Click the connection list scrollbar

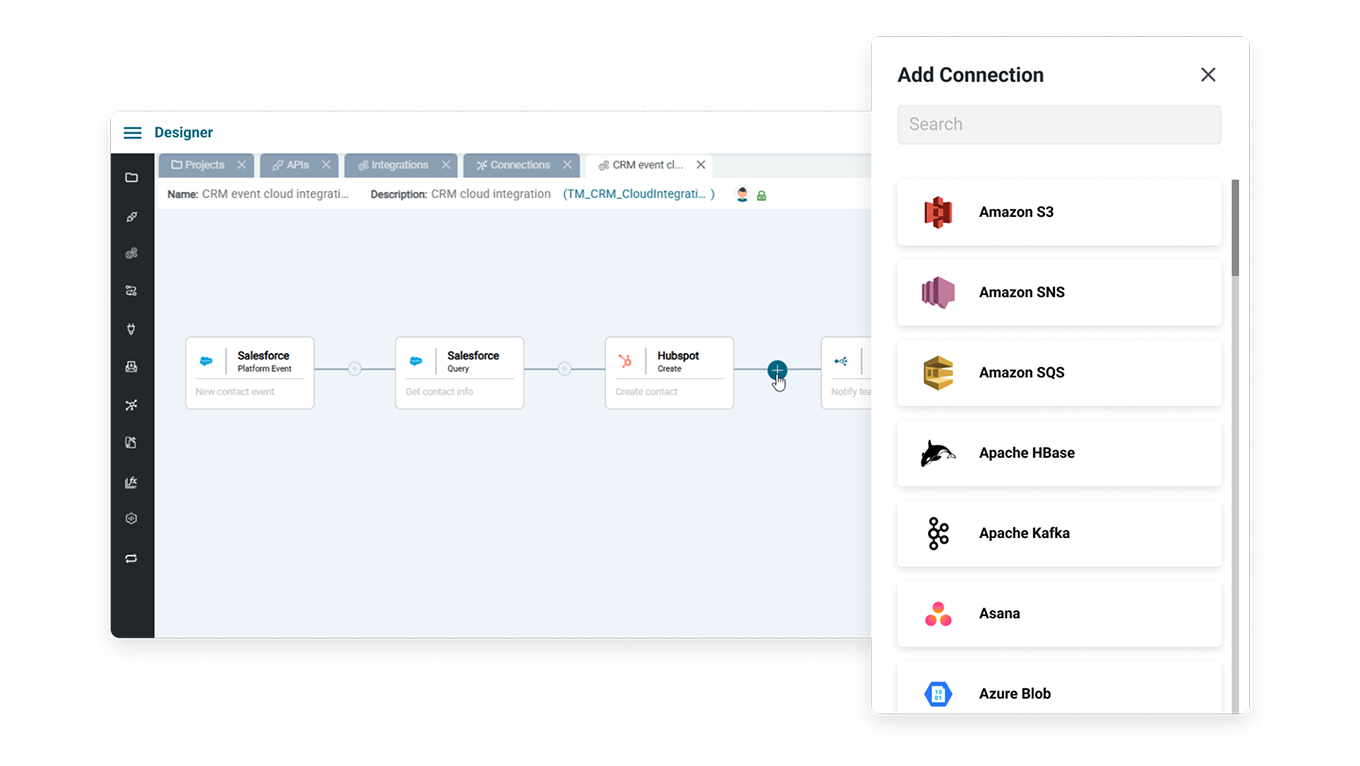pos(1235,230)
